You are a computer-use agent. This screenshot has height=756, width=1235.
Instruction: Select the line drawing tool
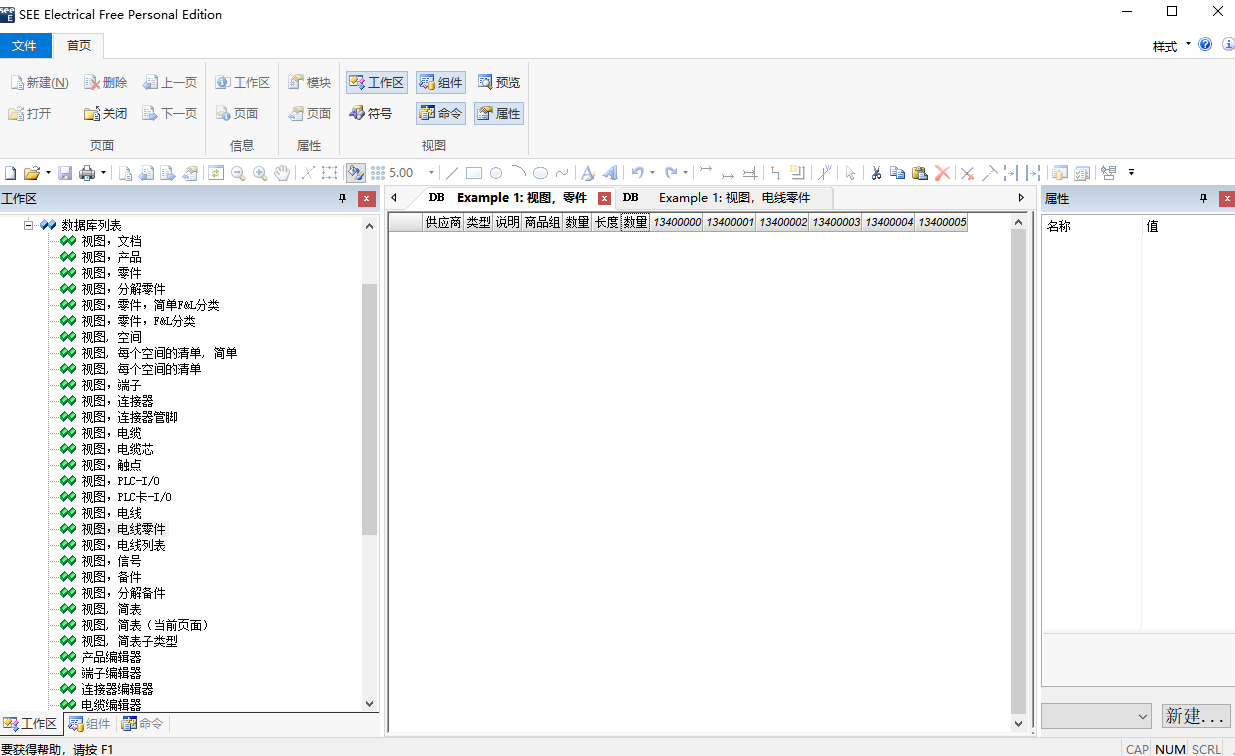pyautogui.click(x=452, y=173)
